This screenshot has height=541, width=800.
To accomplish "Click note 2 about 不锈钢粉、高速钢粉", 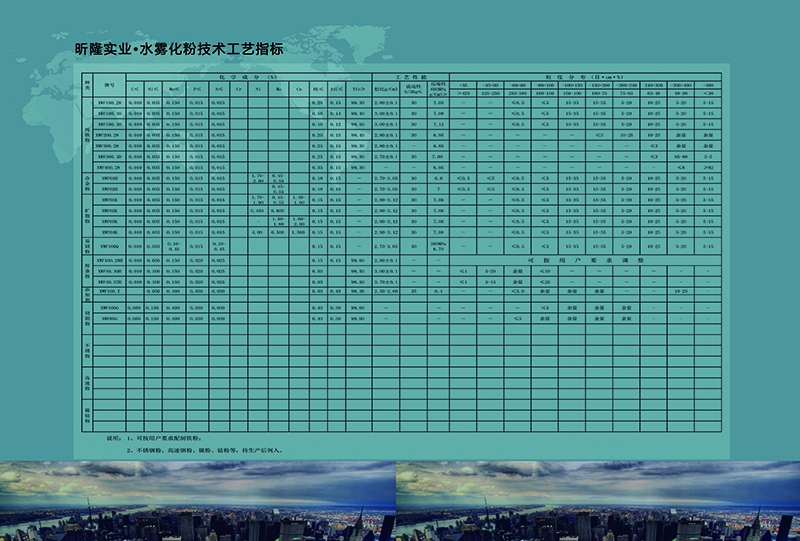I will point(205,451).
